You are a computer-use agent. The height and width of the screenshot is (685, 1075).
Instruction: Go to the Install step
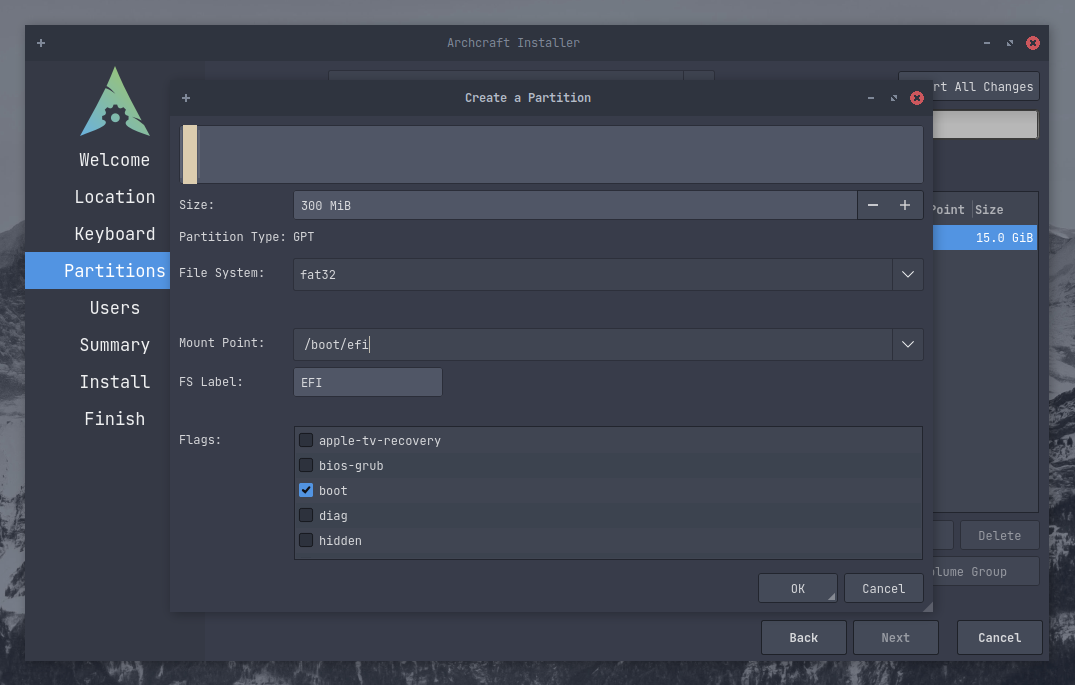pos(114,382)
